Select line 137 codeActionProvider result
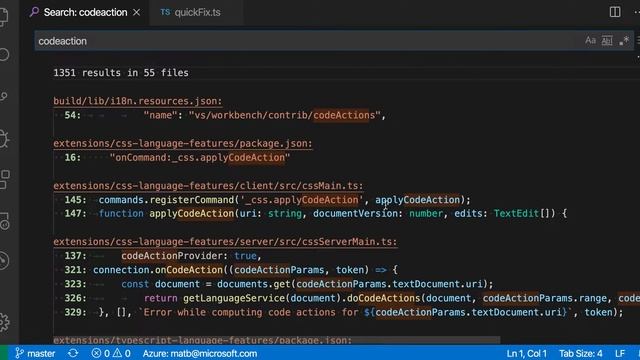 click(x=163, y=256)
